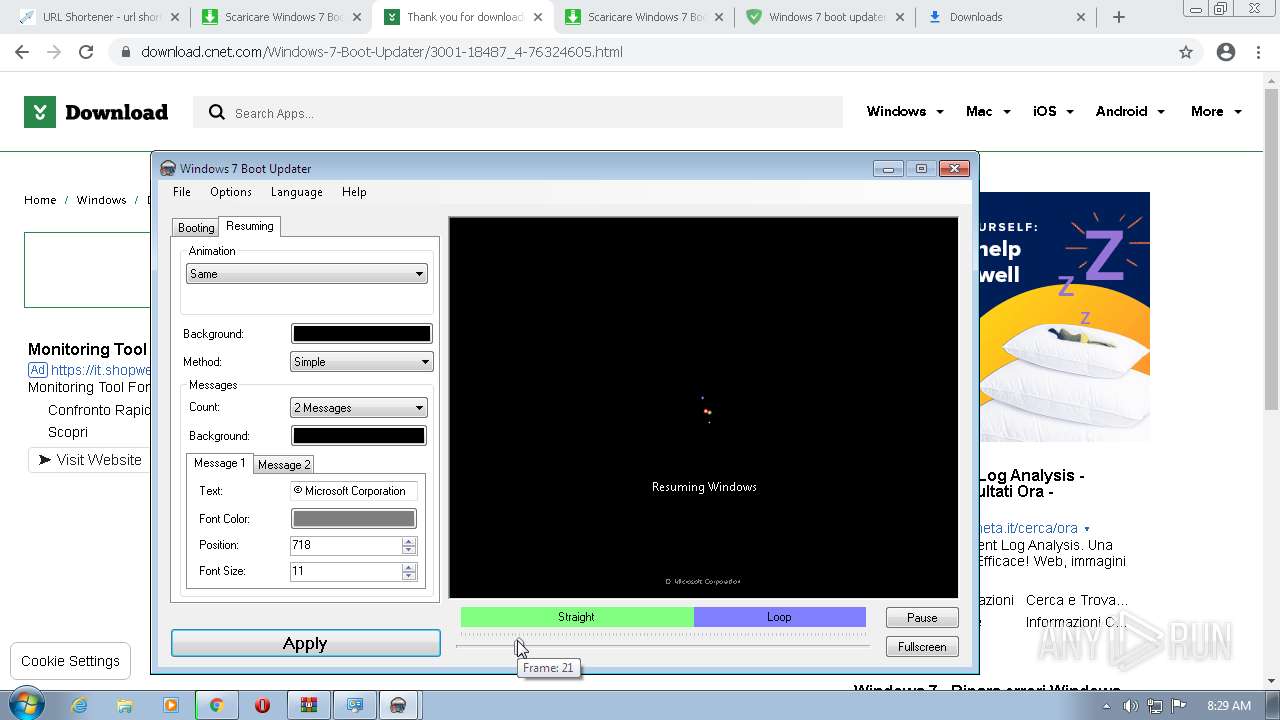Open the Help menu

354,192
